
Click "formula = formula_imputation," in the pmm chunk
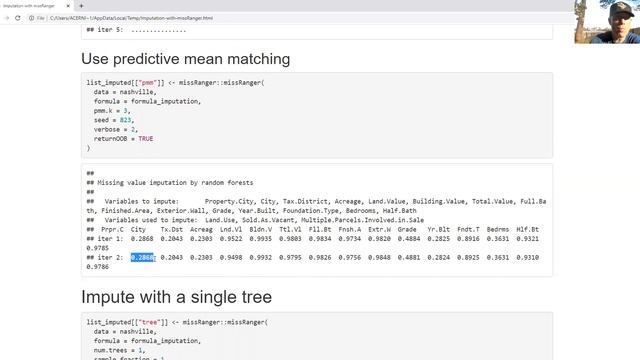coord(147,101)
